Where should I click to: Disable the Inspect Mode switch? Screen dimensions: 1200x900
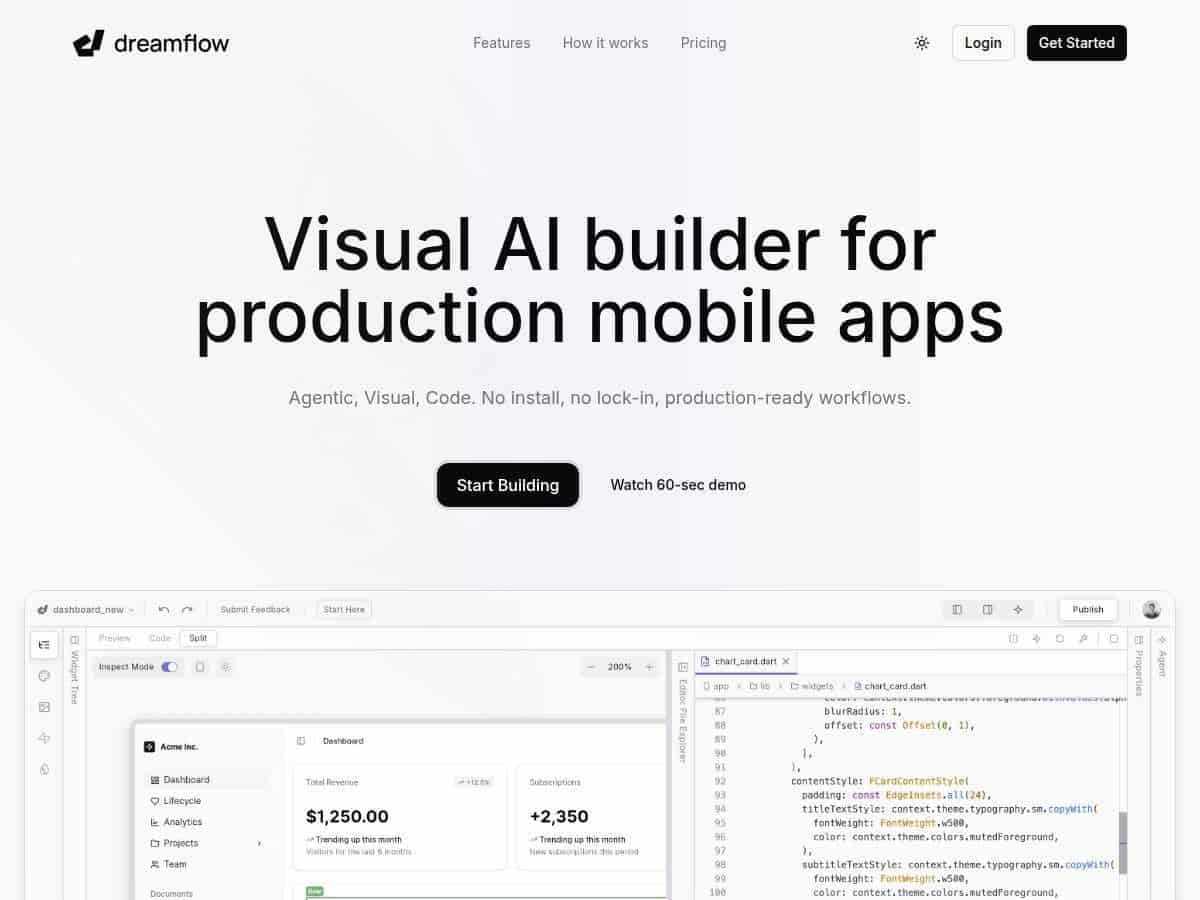click(169, 666)
